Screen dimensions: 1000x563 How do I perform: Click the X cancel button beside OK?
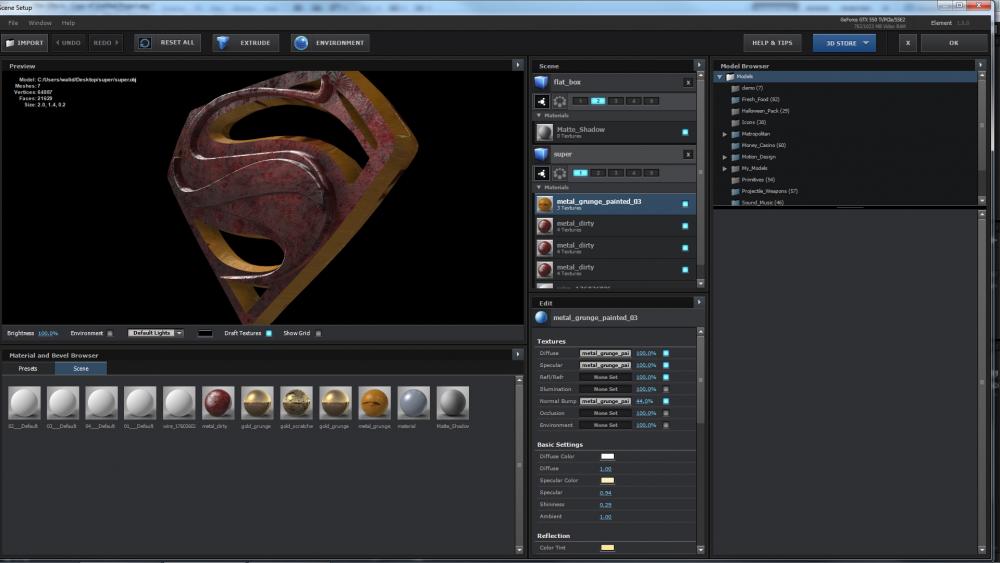908,43
